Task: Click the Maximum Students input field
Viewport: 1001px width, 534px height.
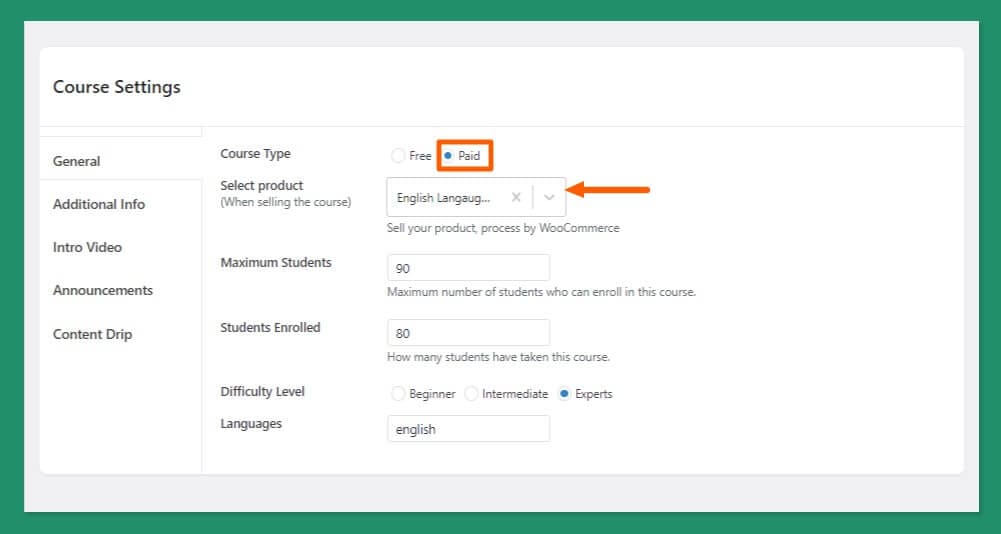Action: point(468,268)
